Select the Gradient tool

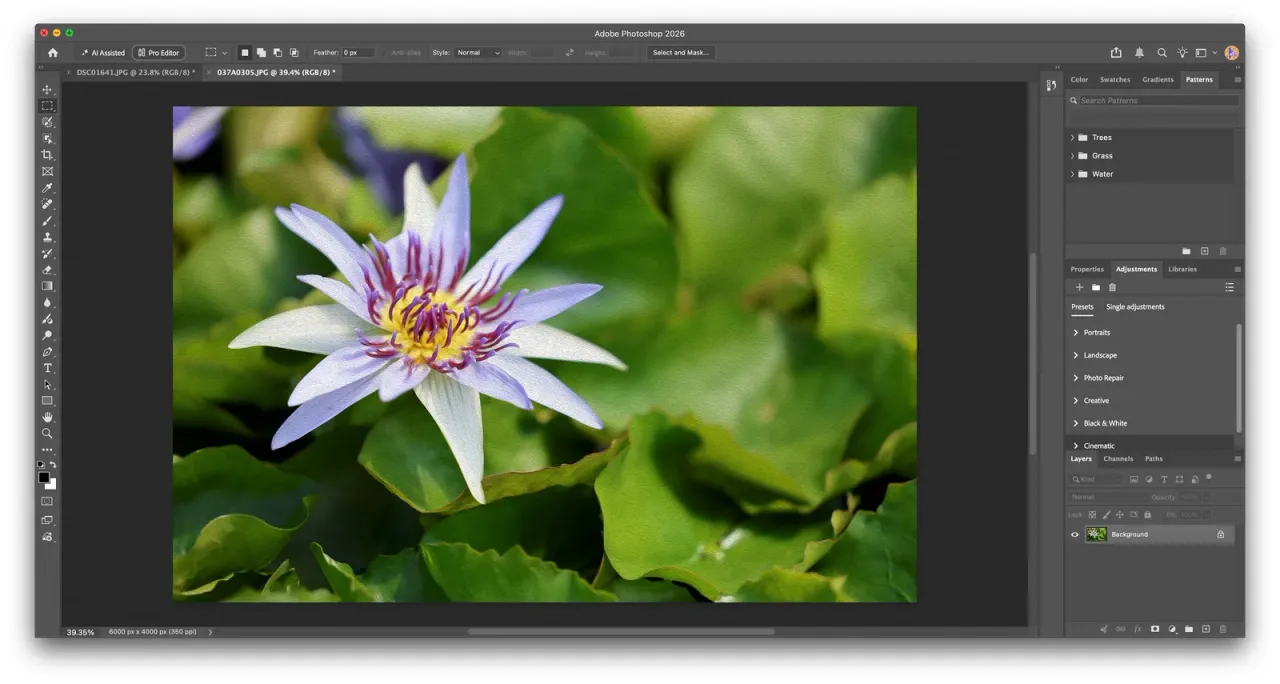[x=47, y=286]
